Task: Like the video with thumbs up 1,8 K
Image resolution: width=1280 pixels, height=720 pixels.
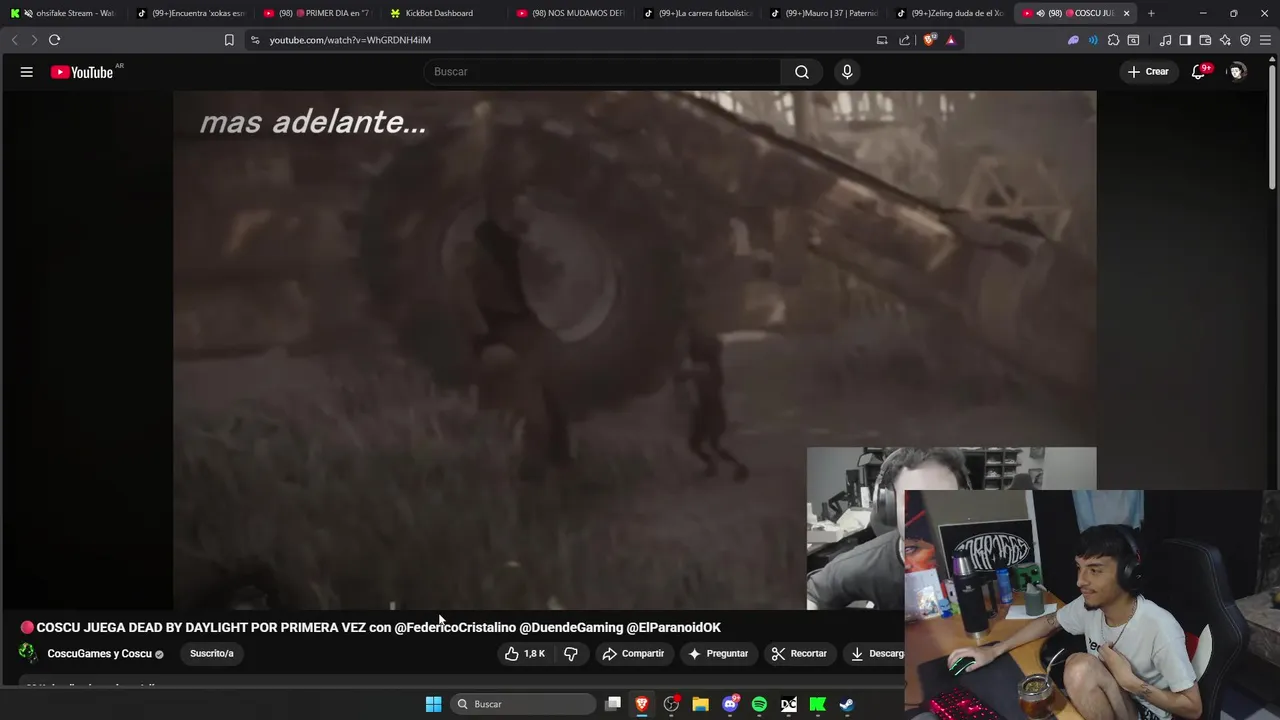Action: tap(527, 654)
